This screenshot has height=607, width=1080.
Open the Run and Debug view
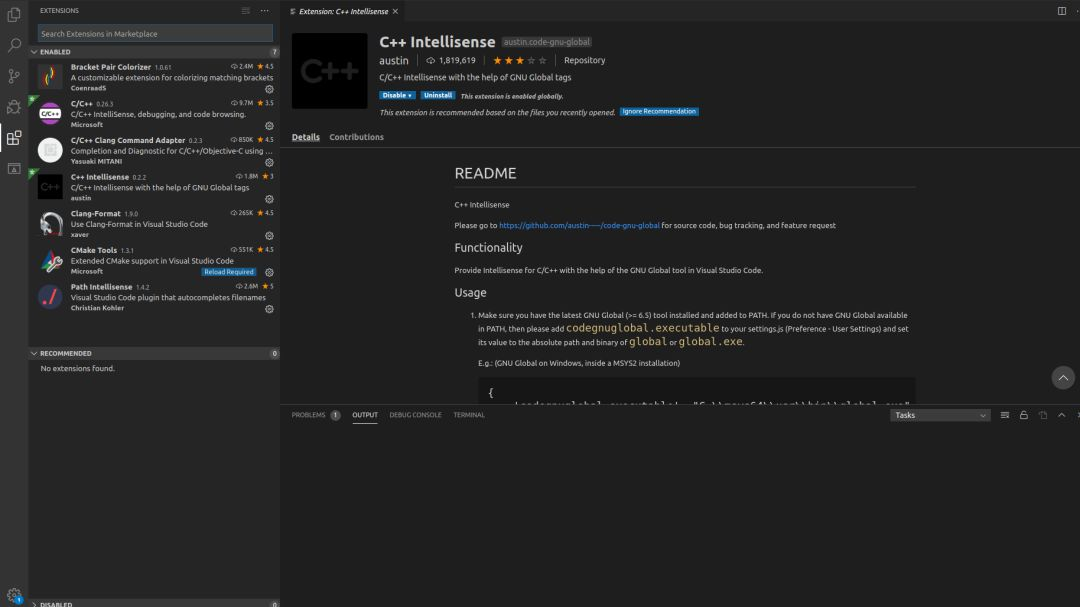14,107
